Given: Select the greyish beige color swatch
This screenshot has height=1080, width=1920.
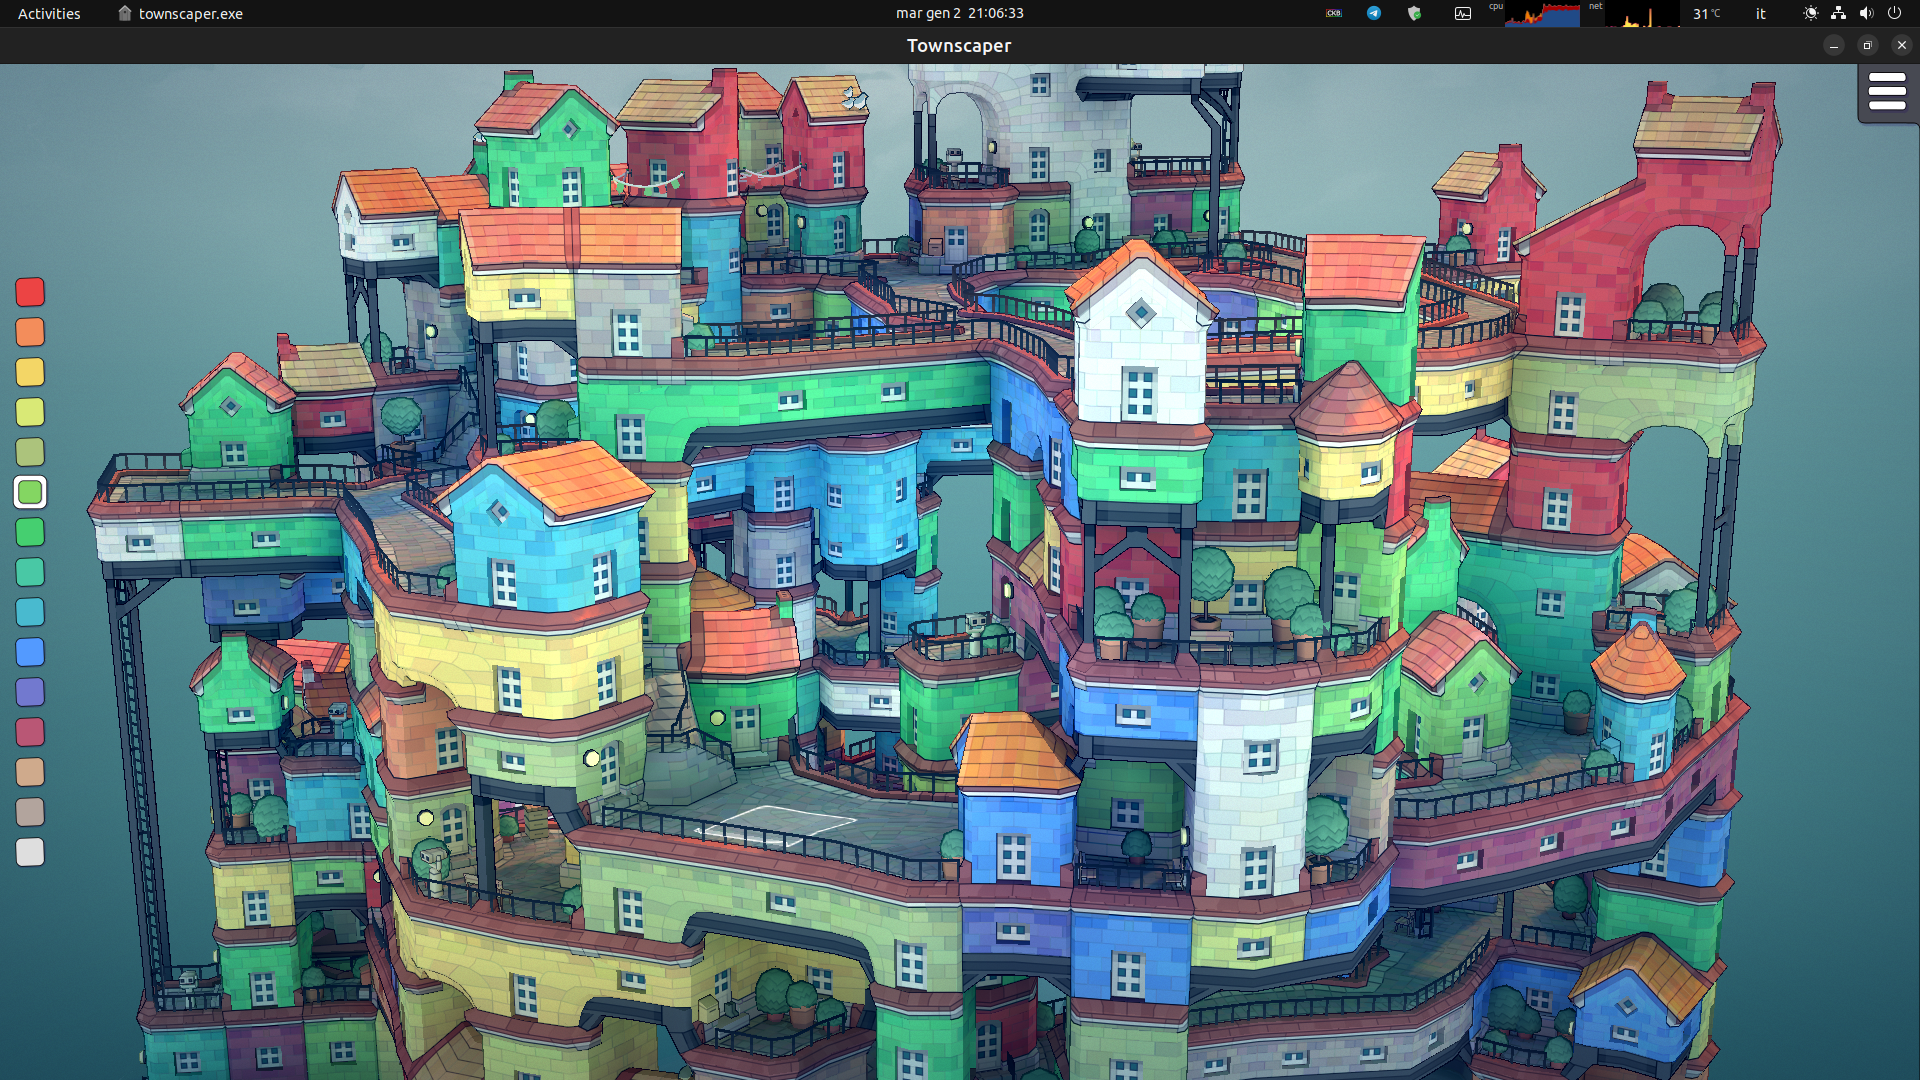Looking at the screenshot, I should [30, 812].
